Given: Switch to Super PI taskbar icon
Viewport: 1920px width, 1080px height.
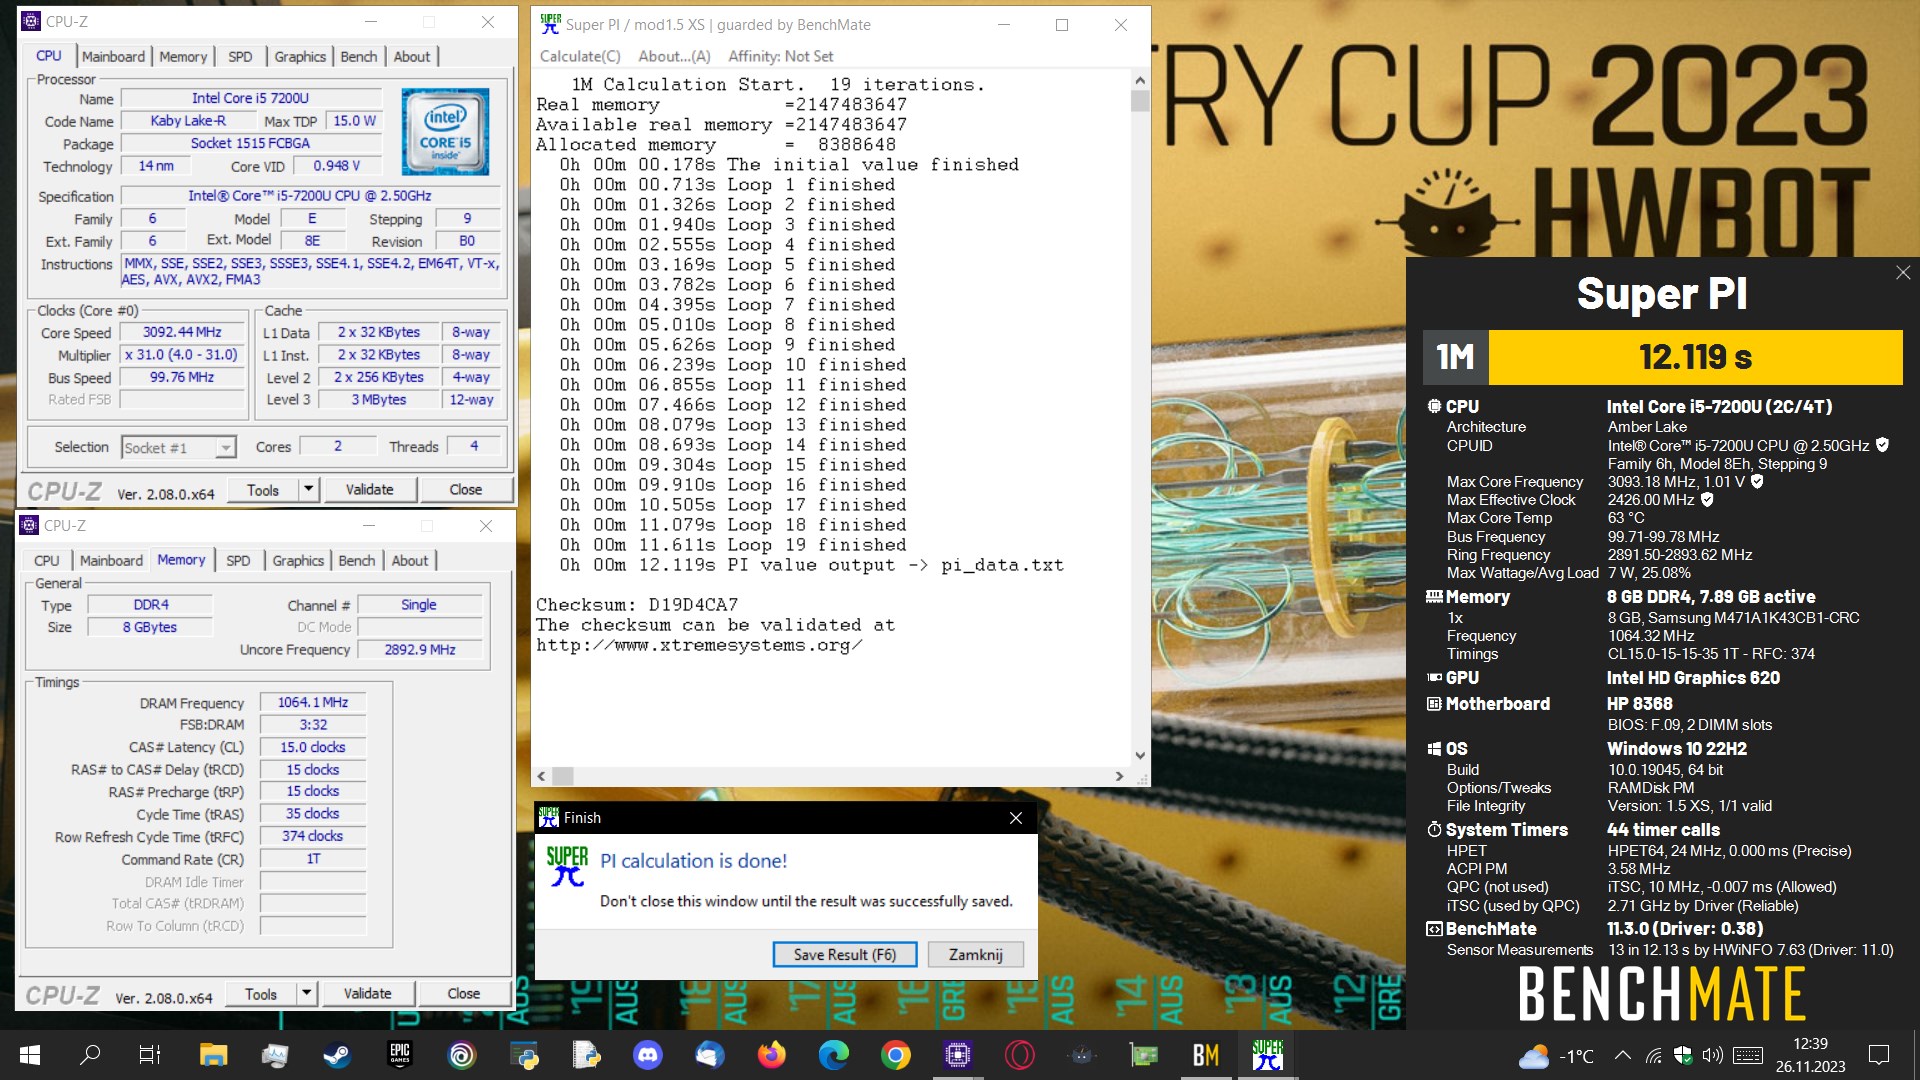Looking at the screenshot, I should click(x=1267, y=1055).
